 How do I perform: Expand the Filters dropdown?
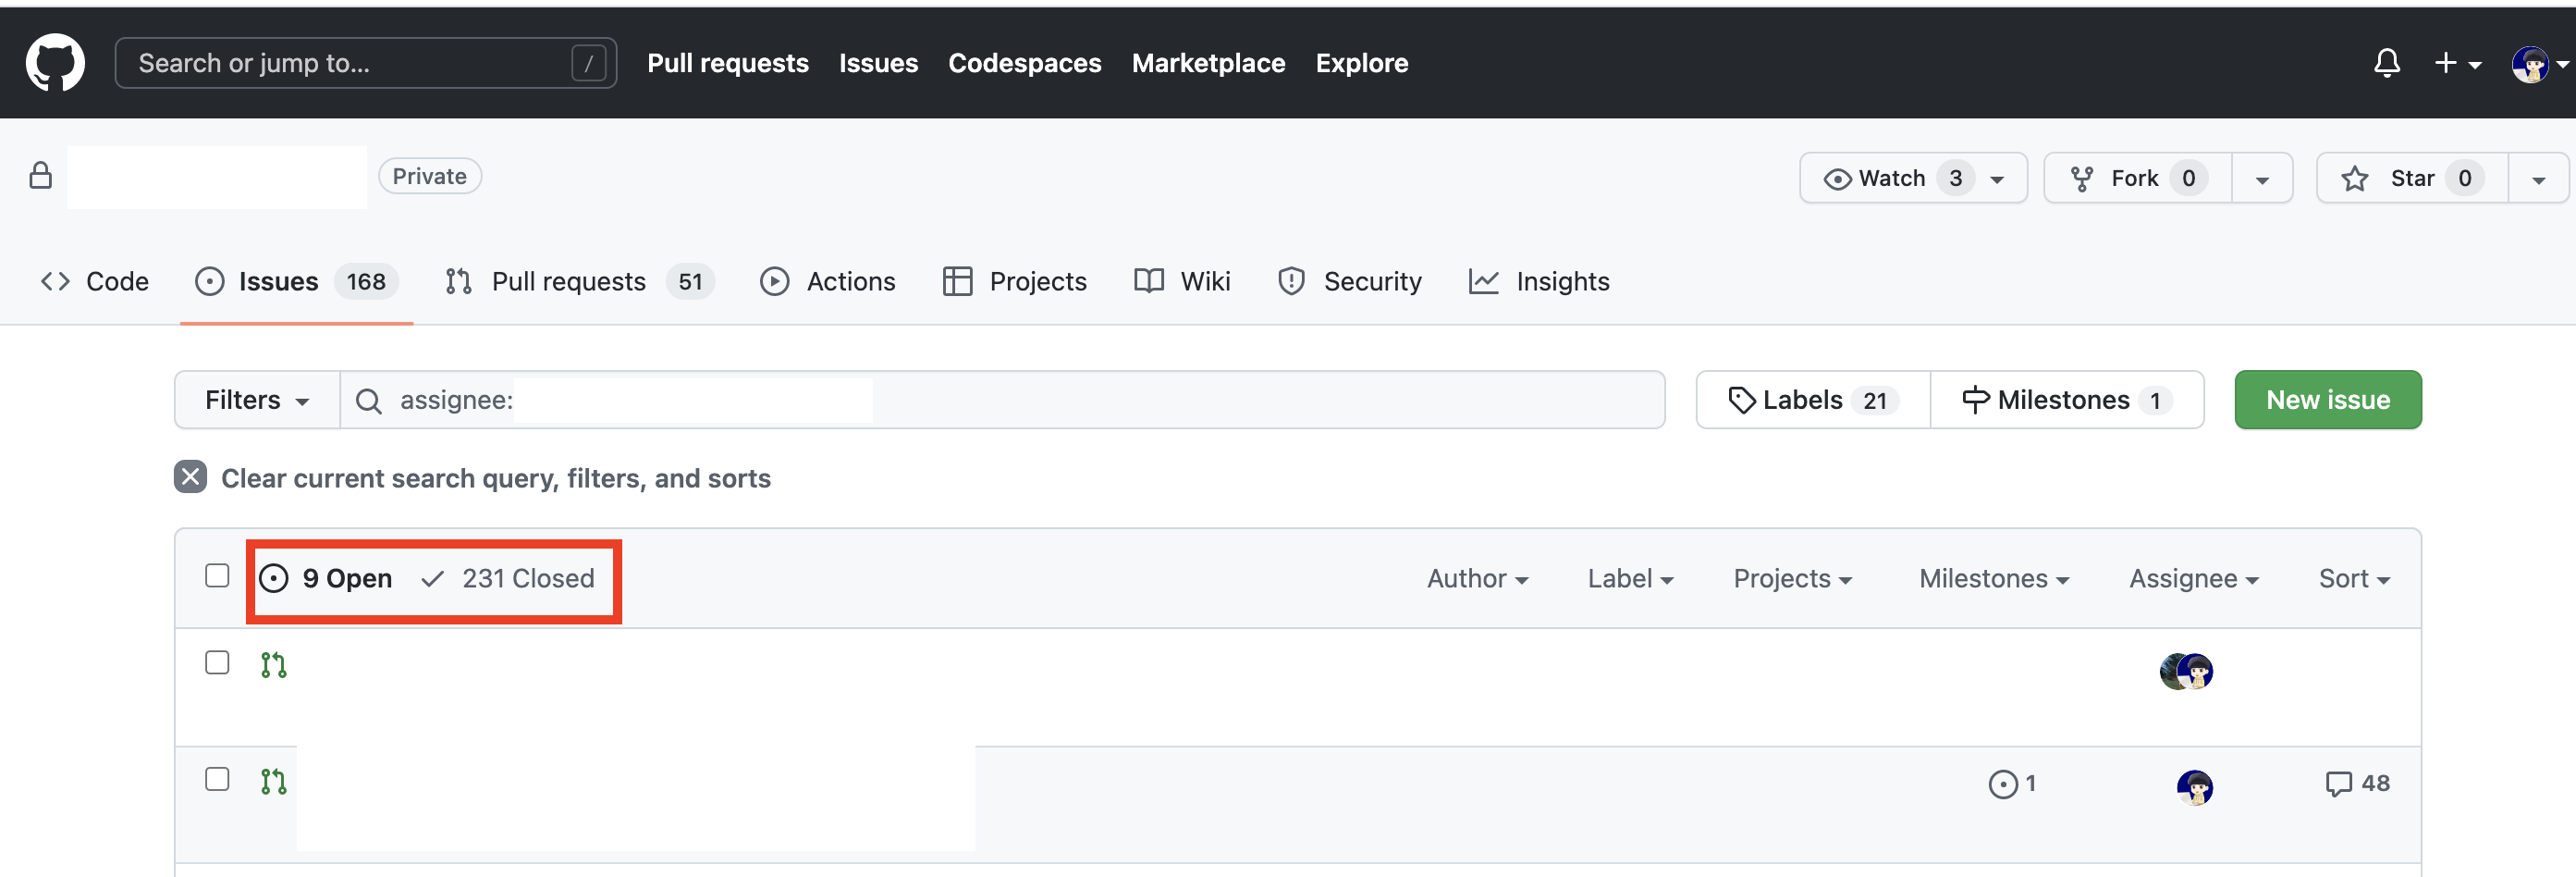[257, 400]
